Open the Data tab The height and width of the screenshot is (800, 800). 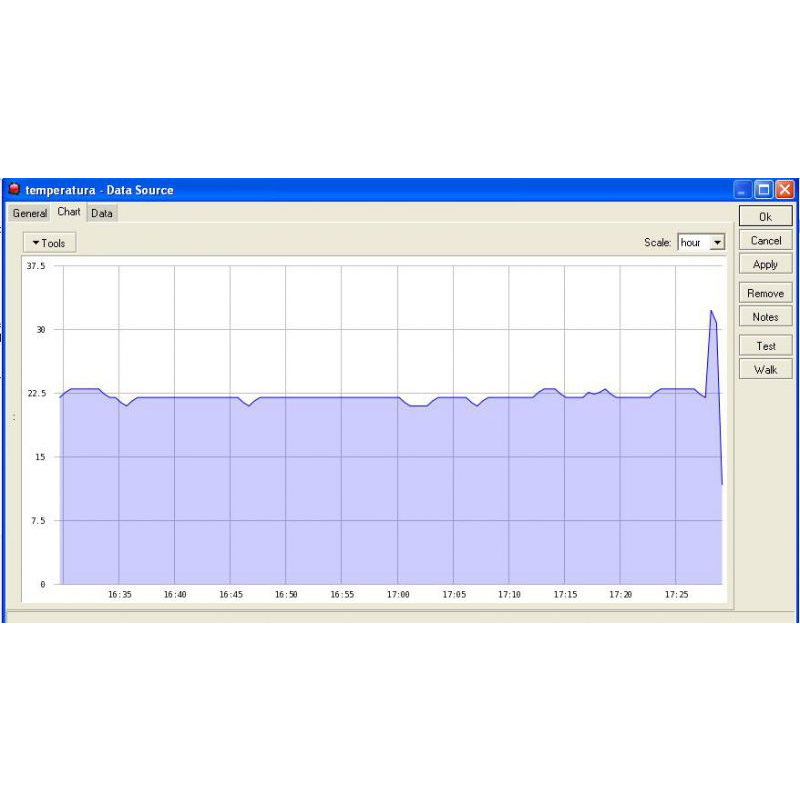[x=102, y=213]
